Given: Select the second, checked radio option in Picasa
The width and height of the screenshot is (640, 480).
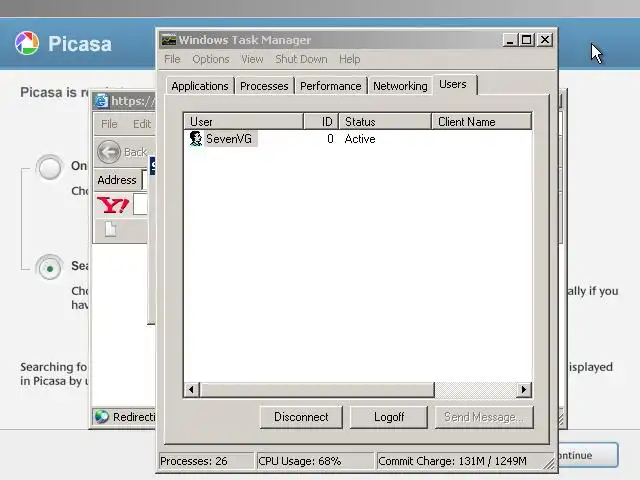Looking at the screenshot, I should 49,268.
